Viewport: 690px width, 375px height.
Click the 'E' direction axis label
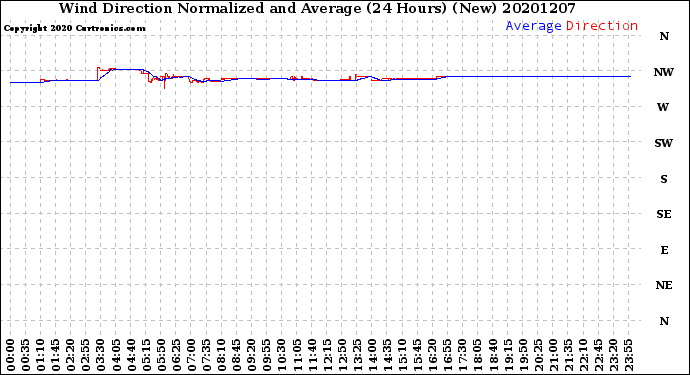point(664,250)
